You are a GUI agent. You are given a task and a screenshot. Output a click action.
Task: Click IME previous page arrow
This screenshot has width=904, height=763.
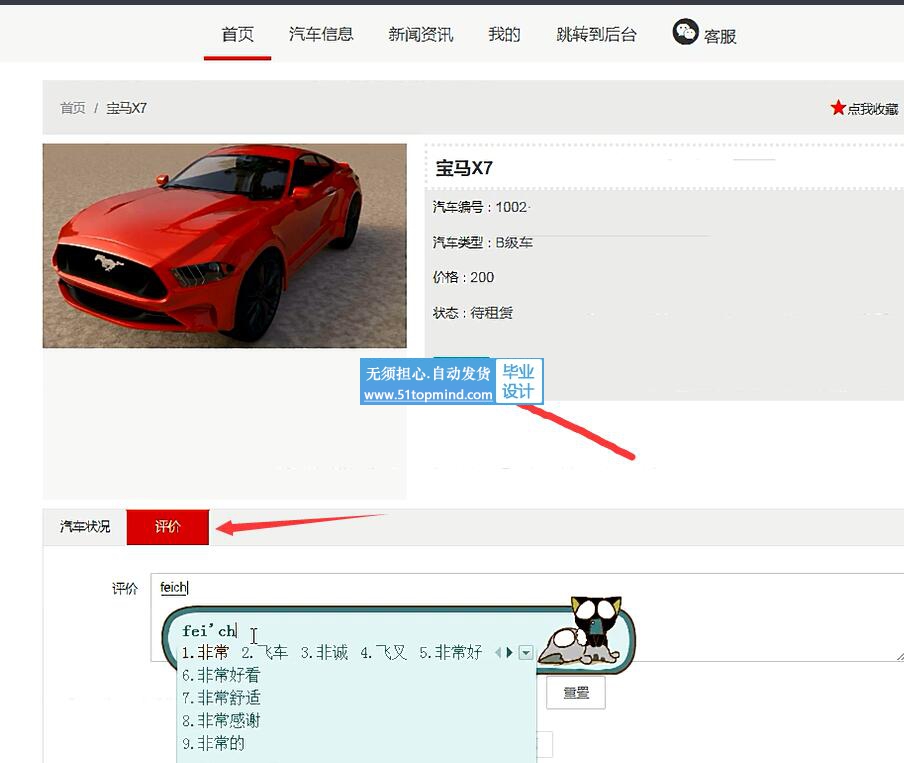click(498, 652)
